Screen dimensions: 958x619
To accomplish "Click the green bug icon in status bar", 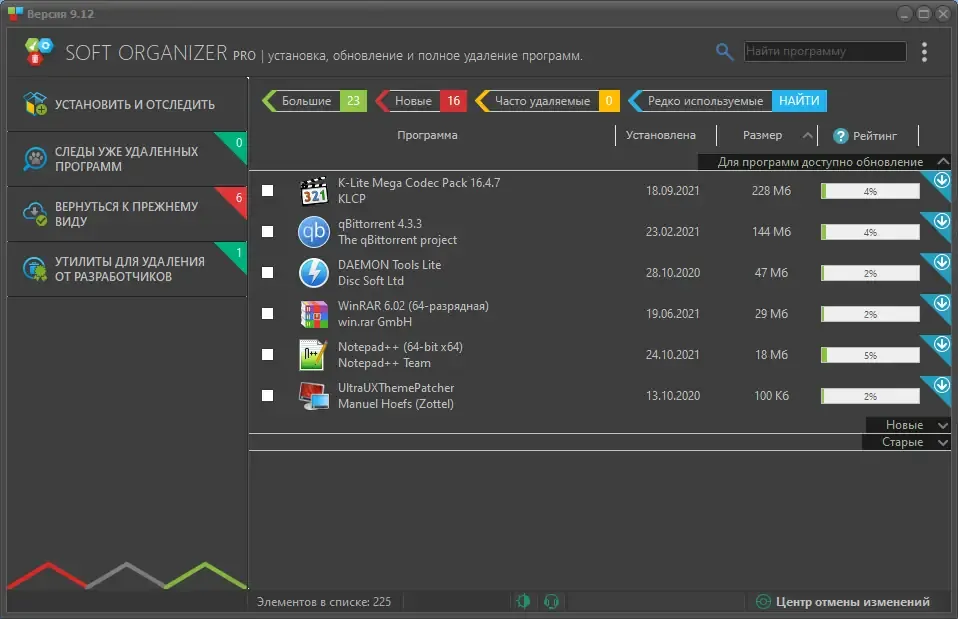I will coord(523,601).
